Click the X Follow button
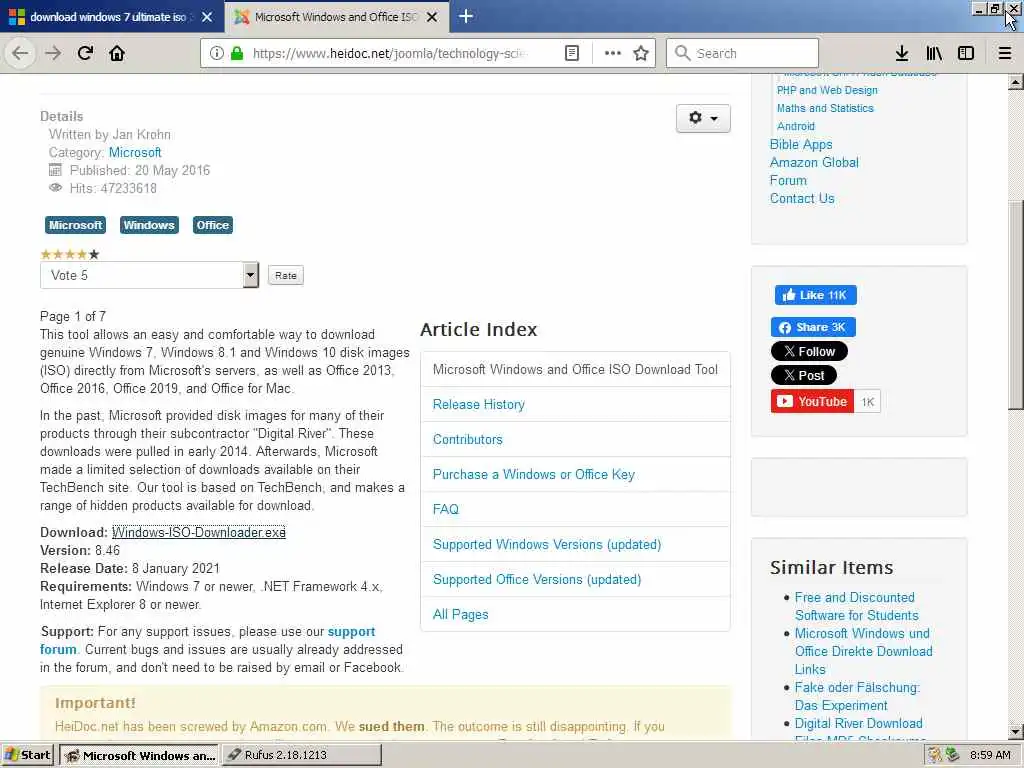Image resolution: width=1024 pixels, height=768 pixels. [809, 351]
